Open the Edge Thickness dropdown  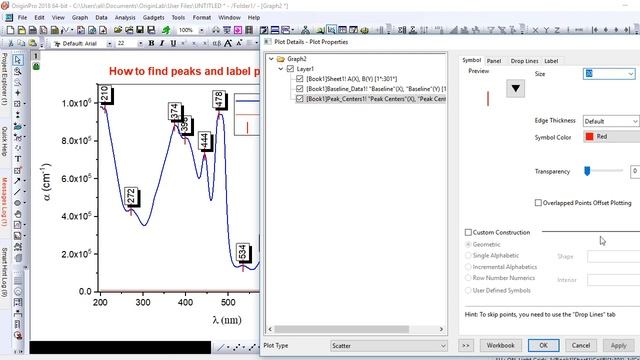coord(635,121)
